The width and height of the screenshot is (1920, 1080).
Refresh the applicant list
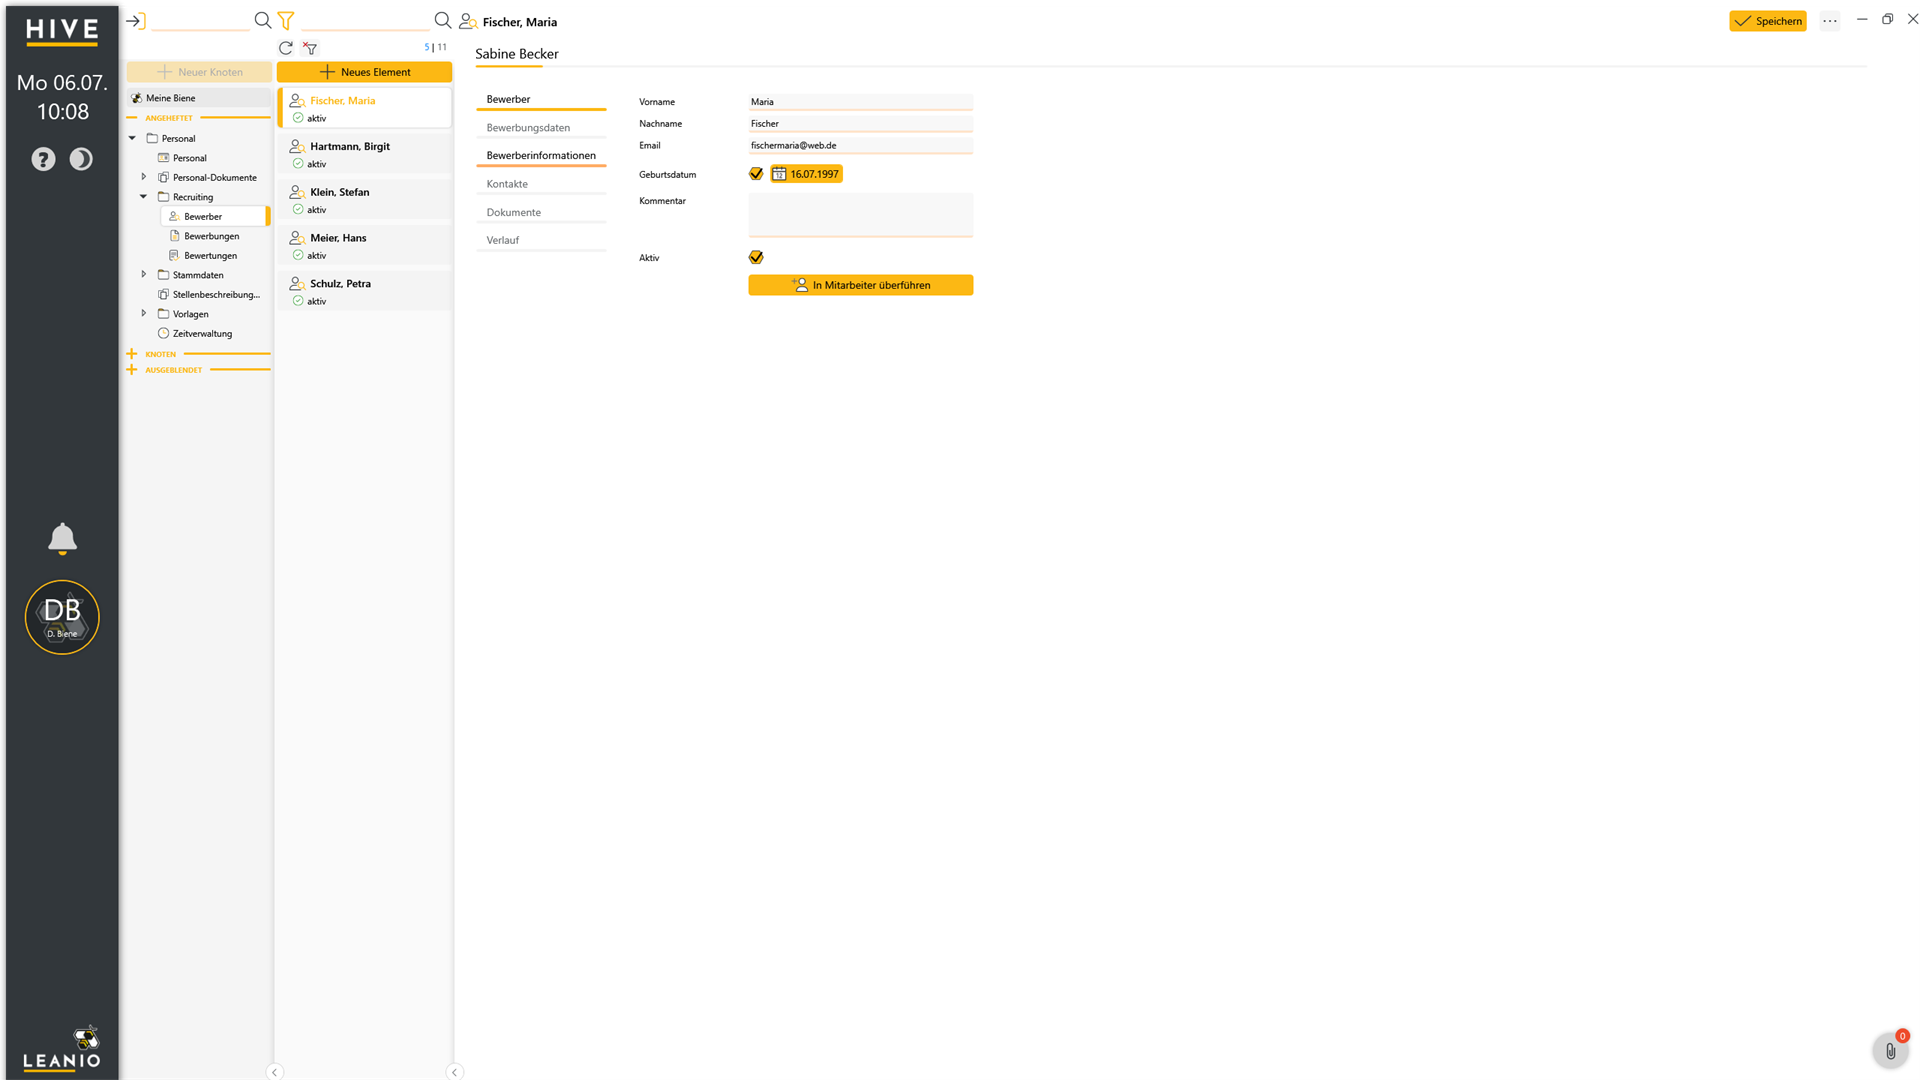click(286, 48)
